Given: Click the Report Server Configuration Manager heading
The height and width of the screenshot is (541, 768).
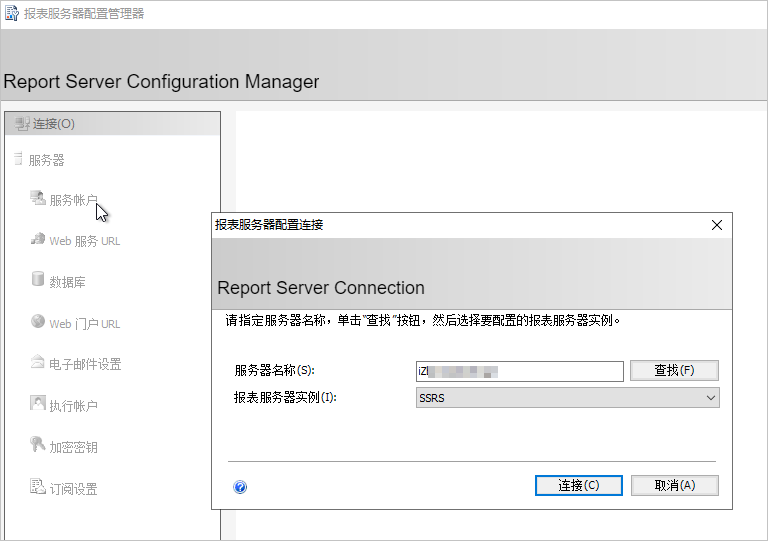Looking at the screenshot, I should click(161, 81).
